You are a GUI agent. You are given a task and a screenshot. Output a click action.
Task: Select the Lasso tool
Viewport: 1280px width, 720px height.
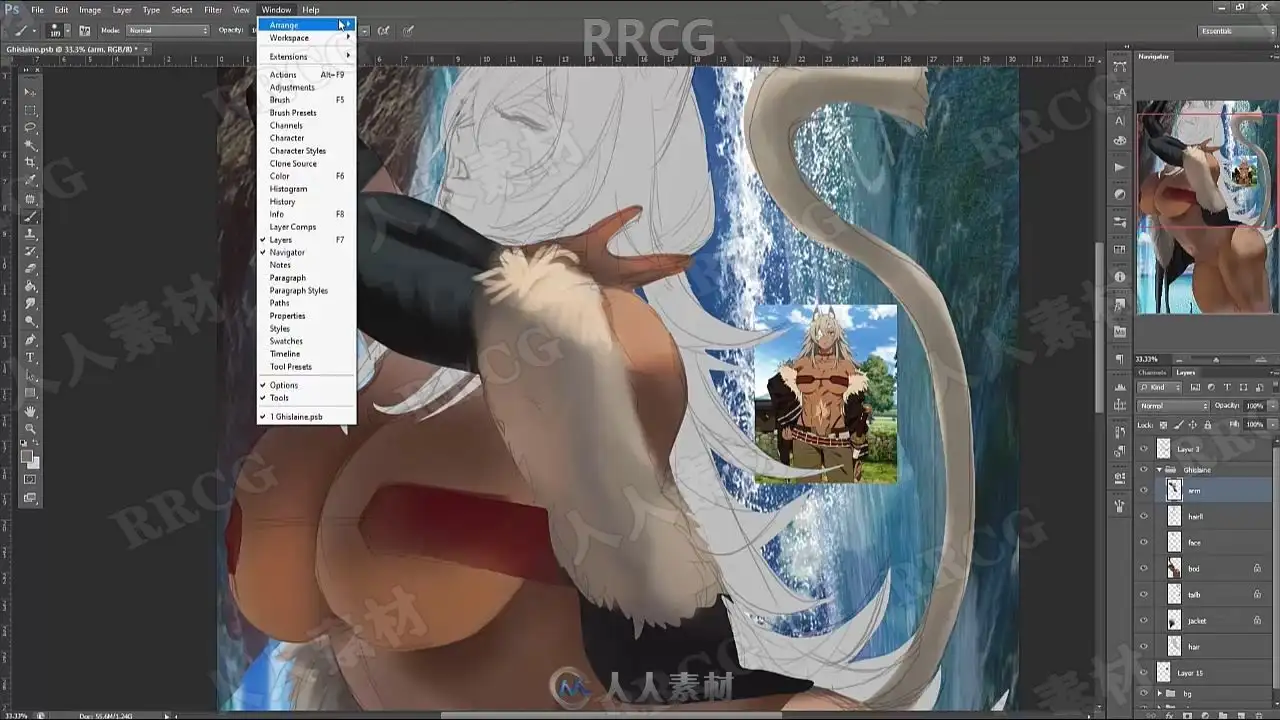pyautogui.click(x=31, y=128)
